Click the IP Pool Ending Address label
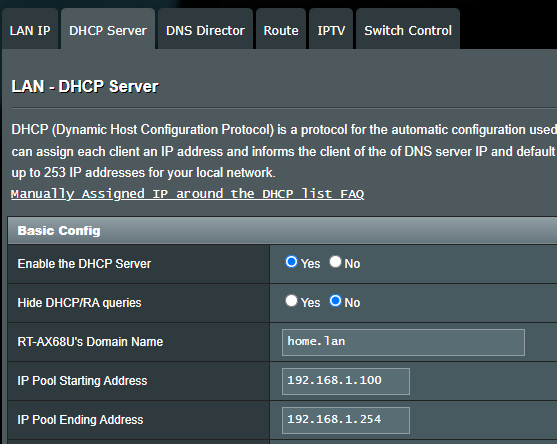557x444 pixels. (80, 420)
